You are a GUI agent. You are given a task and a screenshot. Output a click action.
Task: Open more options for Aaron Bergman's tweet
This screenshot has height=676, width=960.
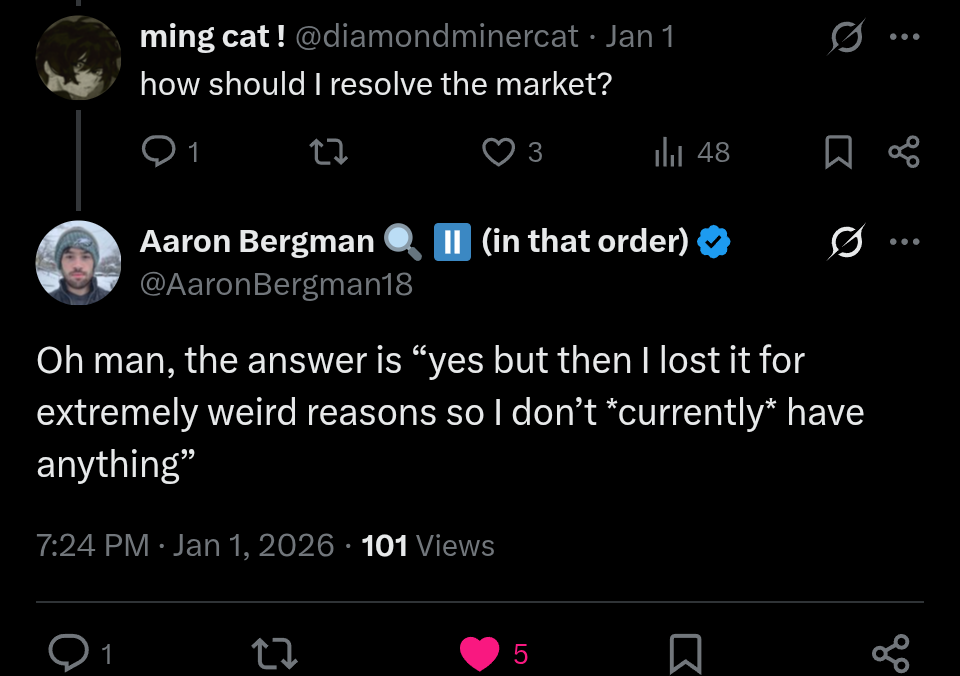pyautogui.click(x=903, y=243)
